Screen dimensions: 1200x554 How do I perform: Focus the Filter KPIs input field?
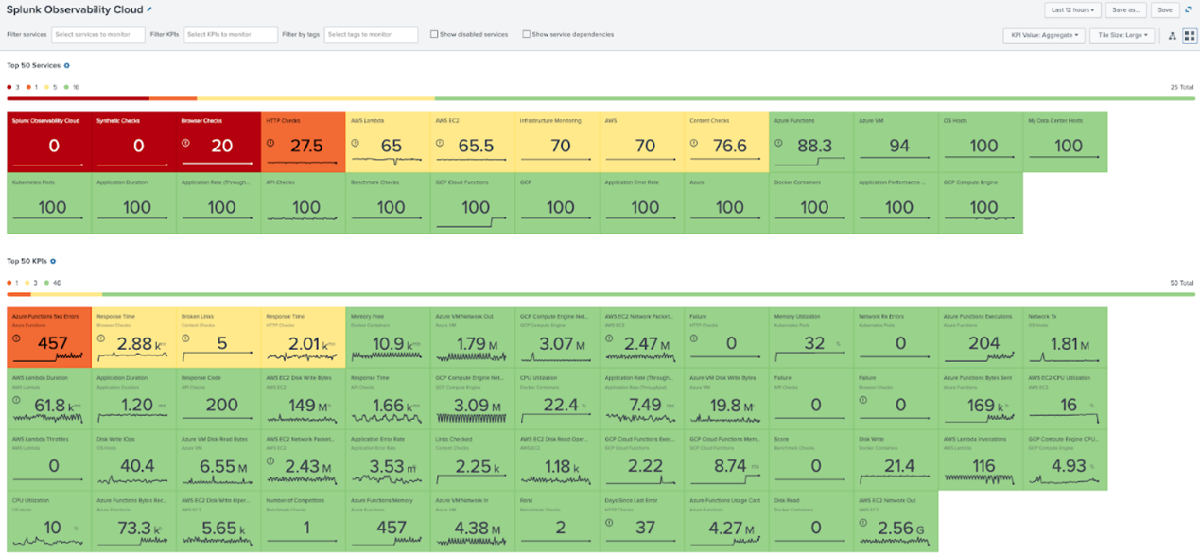tap(230, 35)
